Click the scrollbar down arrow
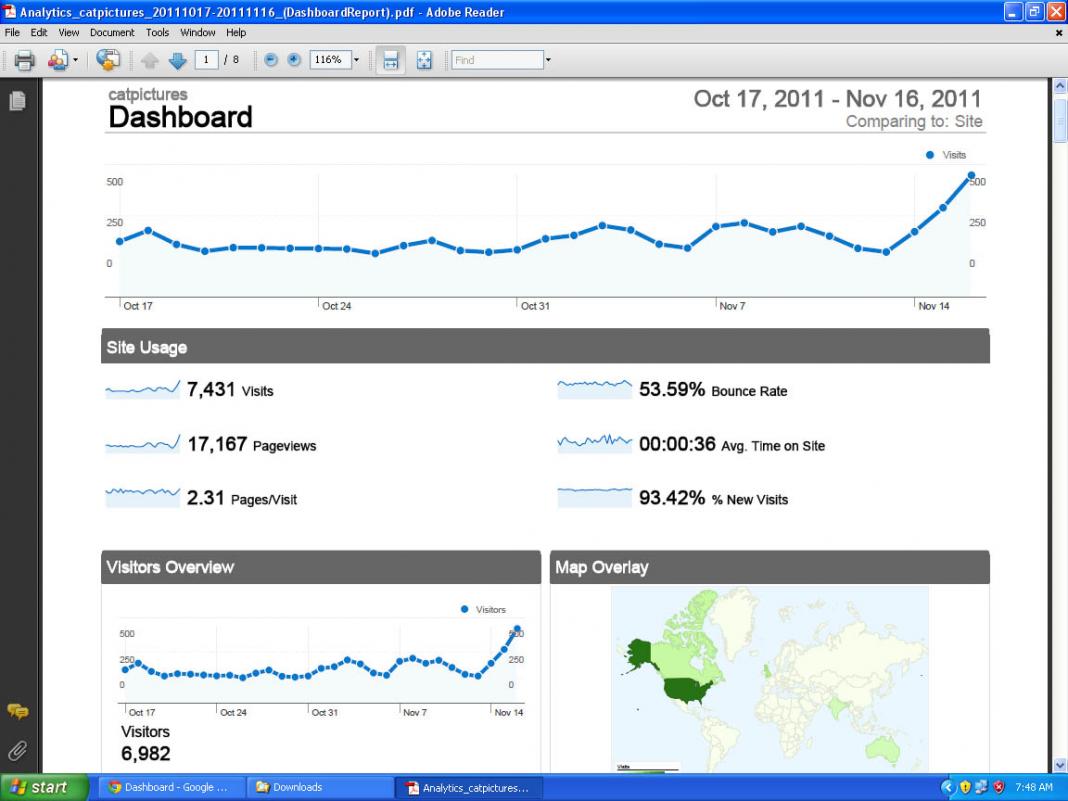Screen dimensions: 1068x801 (x=1060, y=766)
